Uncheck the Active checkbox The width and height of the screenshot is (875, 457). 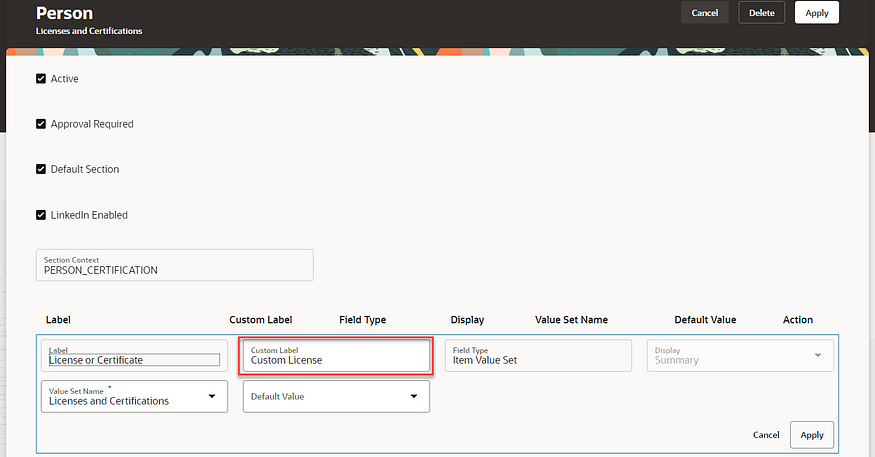41,78
